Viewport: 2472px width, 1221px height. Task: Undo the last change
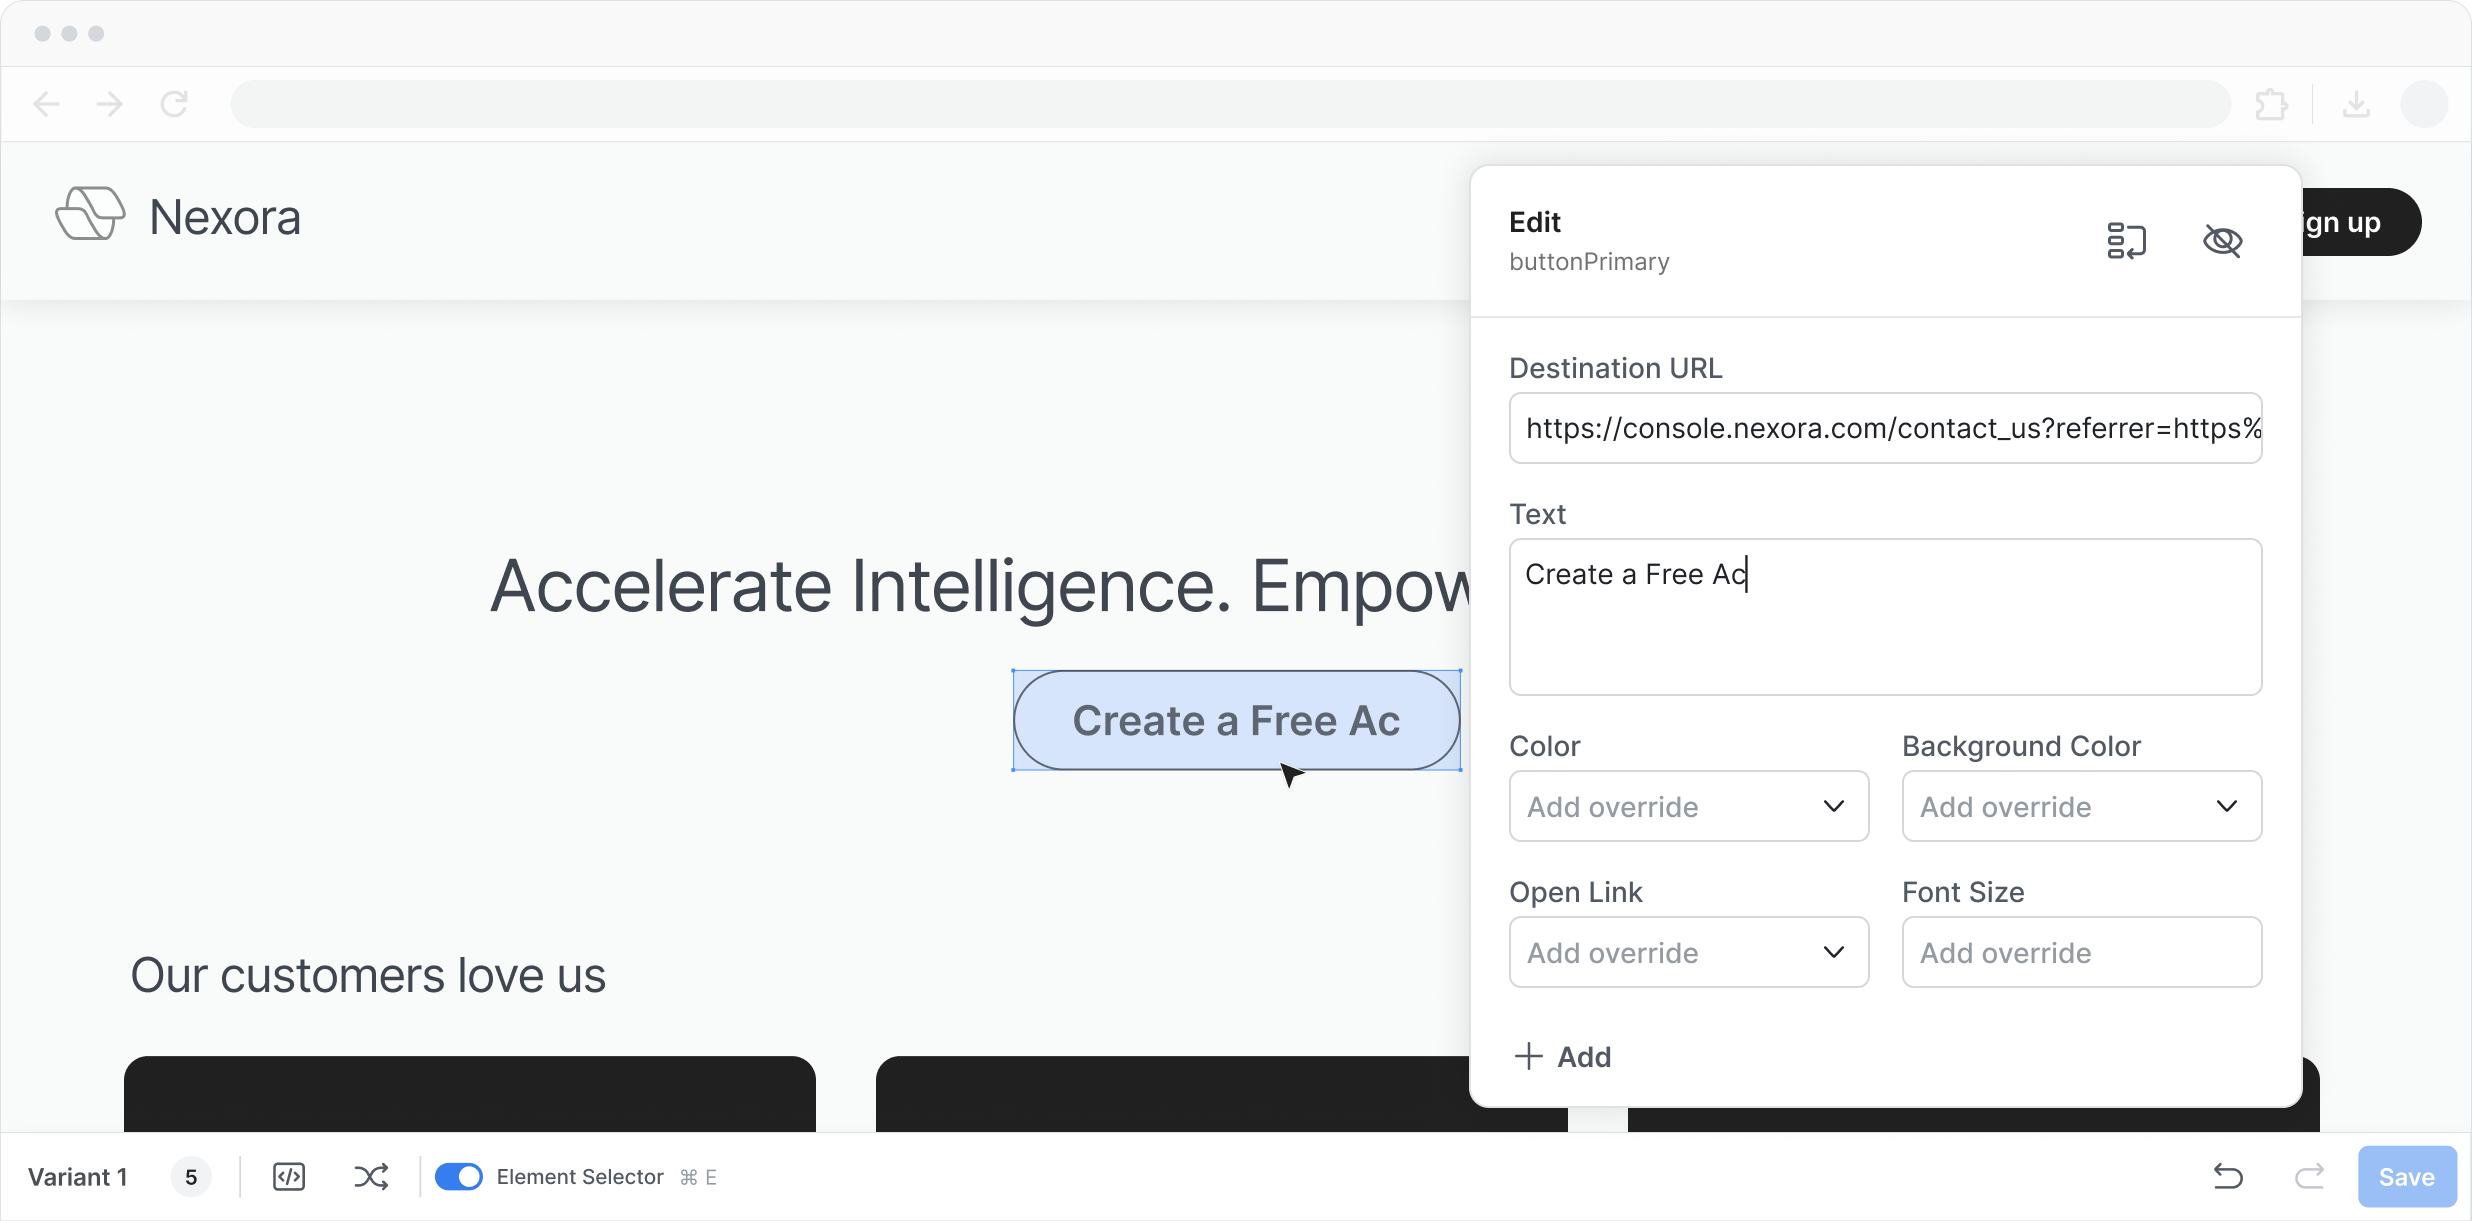pos(2228,1177)
